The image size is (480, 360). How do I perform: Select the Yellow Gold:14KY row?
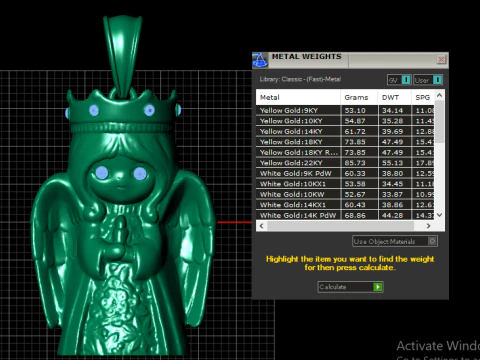(345, 131)
